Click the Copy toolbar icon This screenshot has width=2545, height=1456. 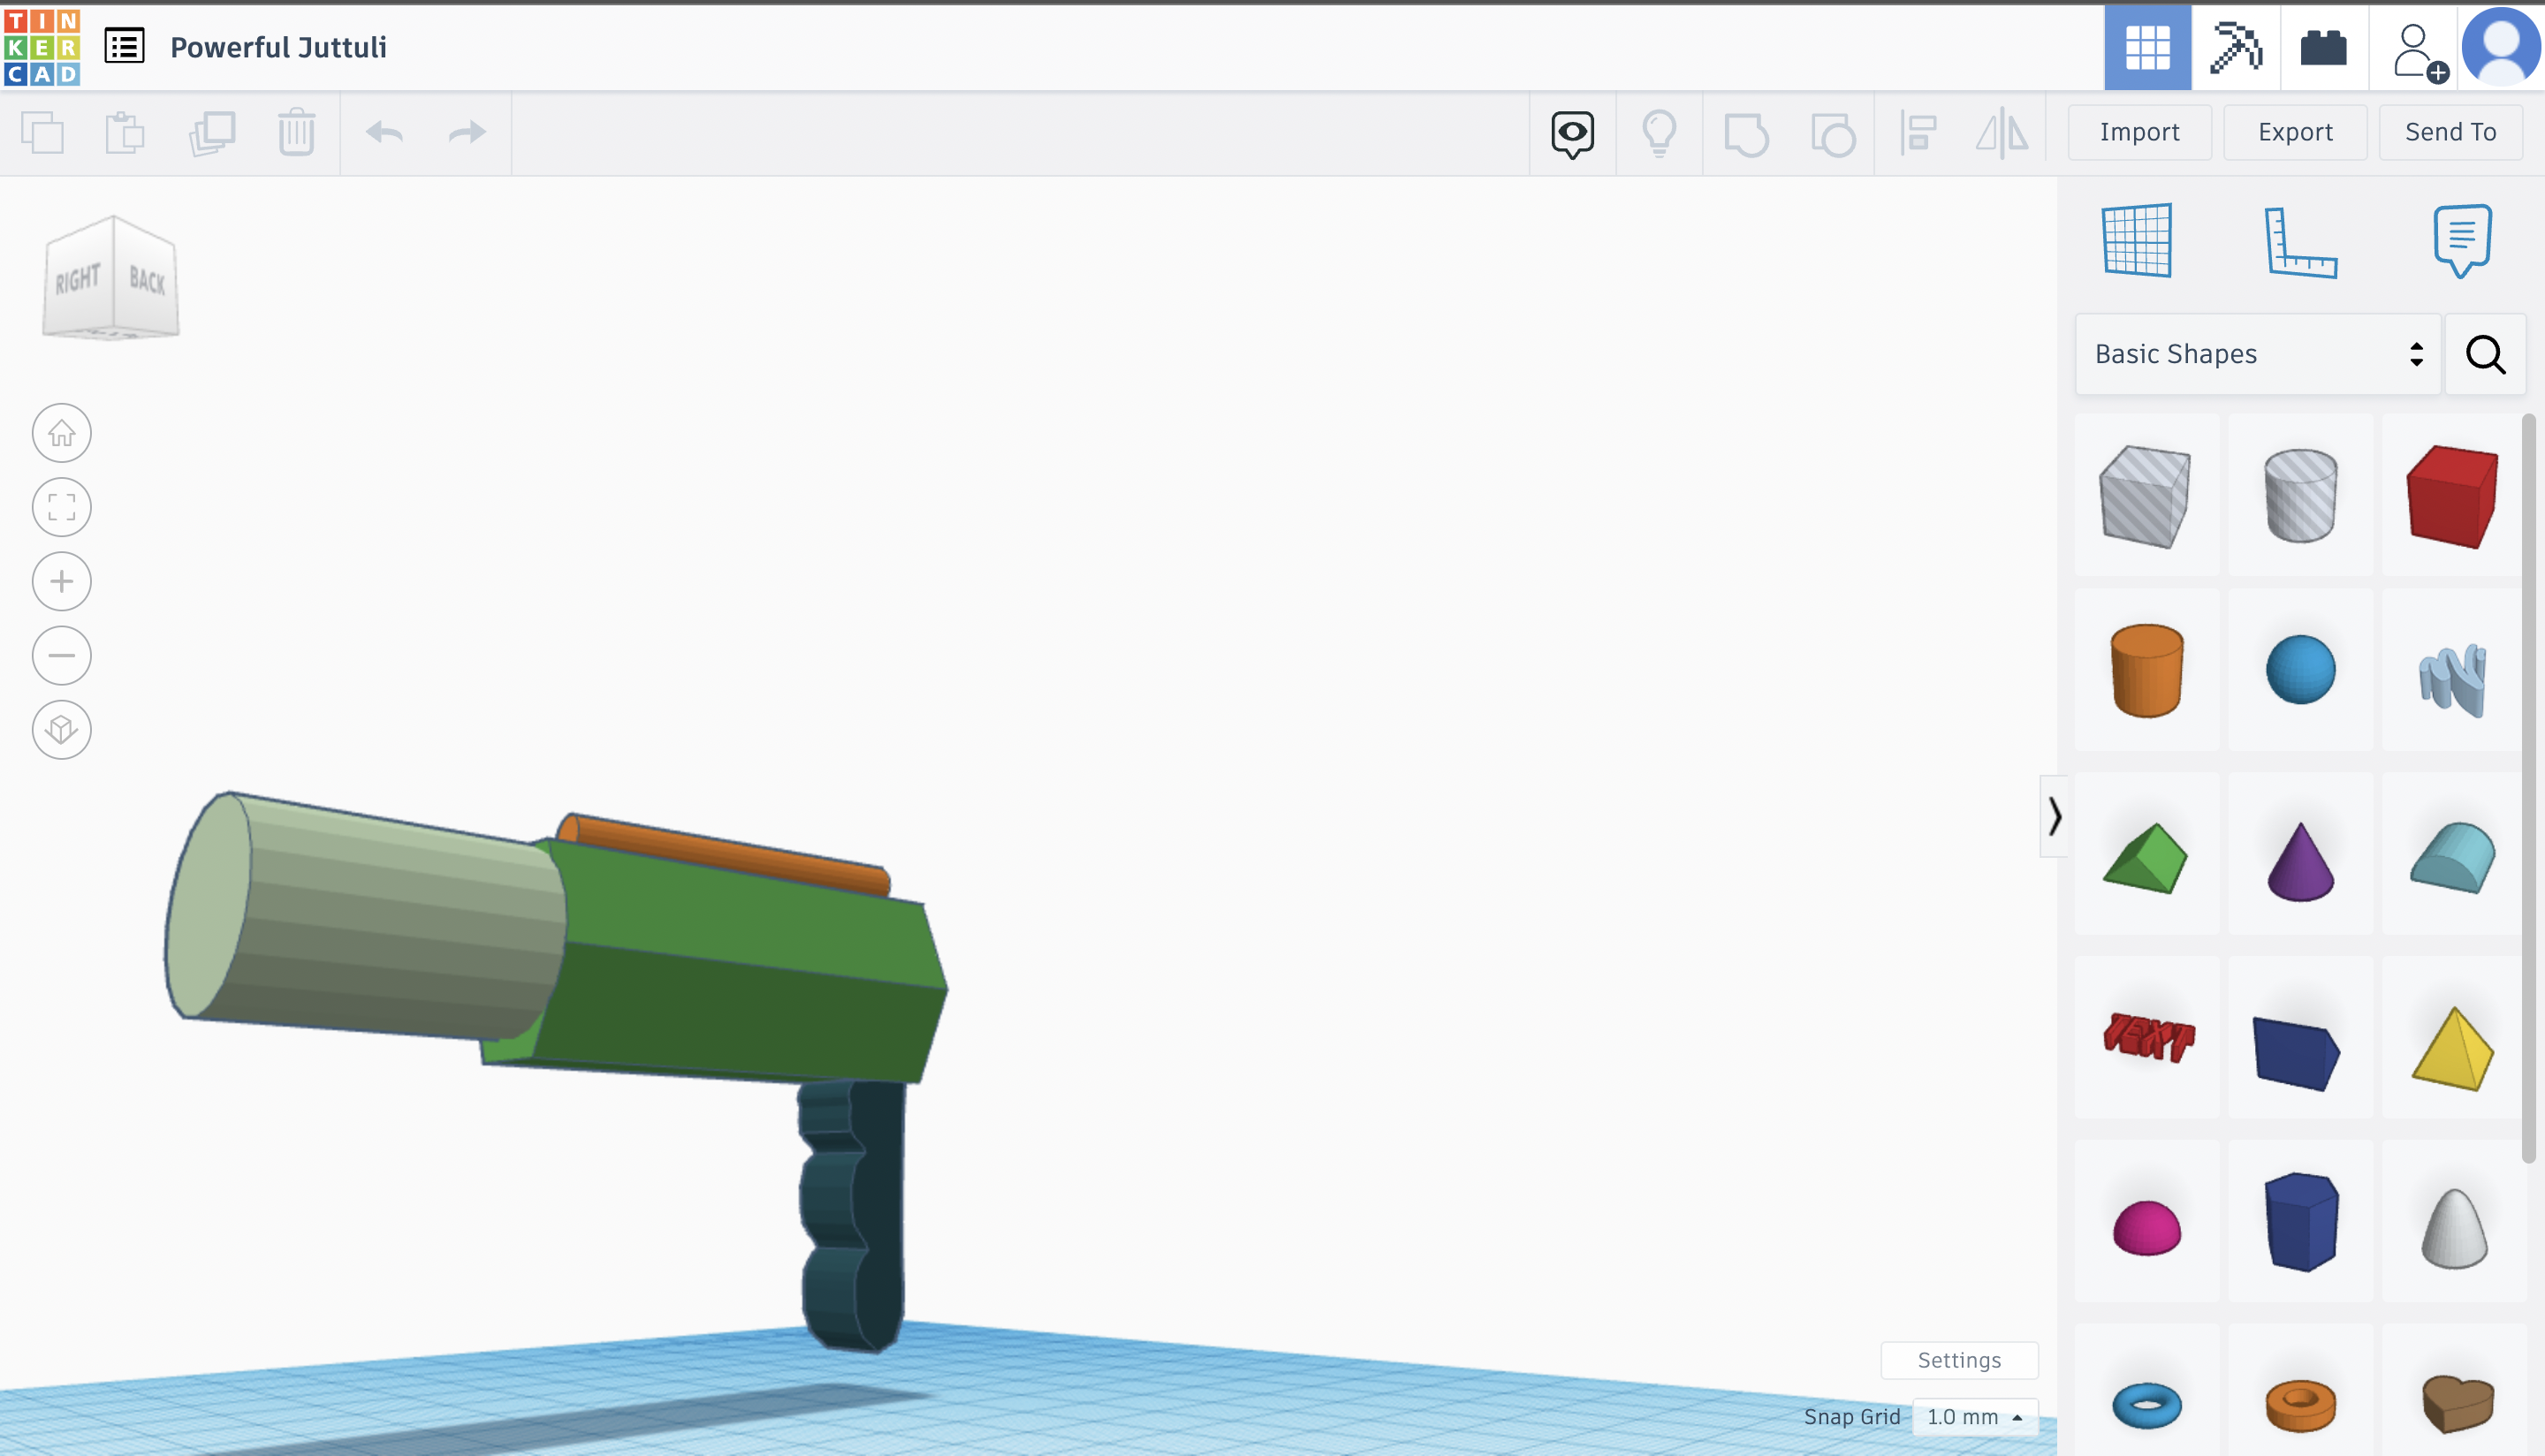point(42,132)
